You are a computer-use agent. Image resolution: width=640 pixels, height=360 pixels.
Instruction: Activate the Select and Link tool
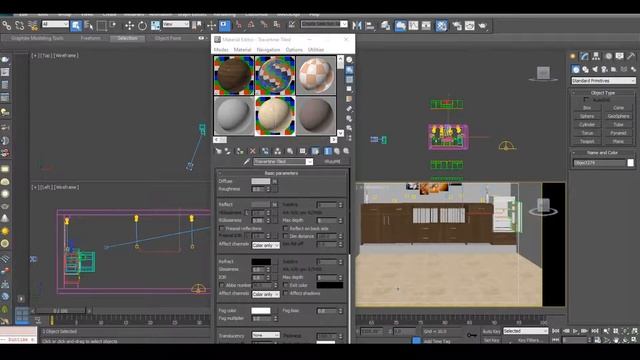click(7, 26)
